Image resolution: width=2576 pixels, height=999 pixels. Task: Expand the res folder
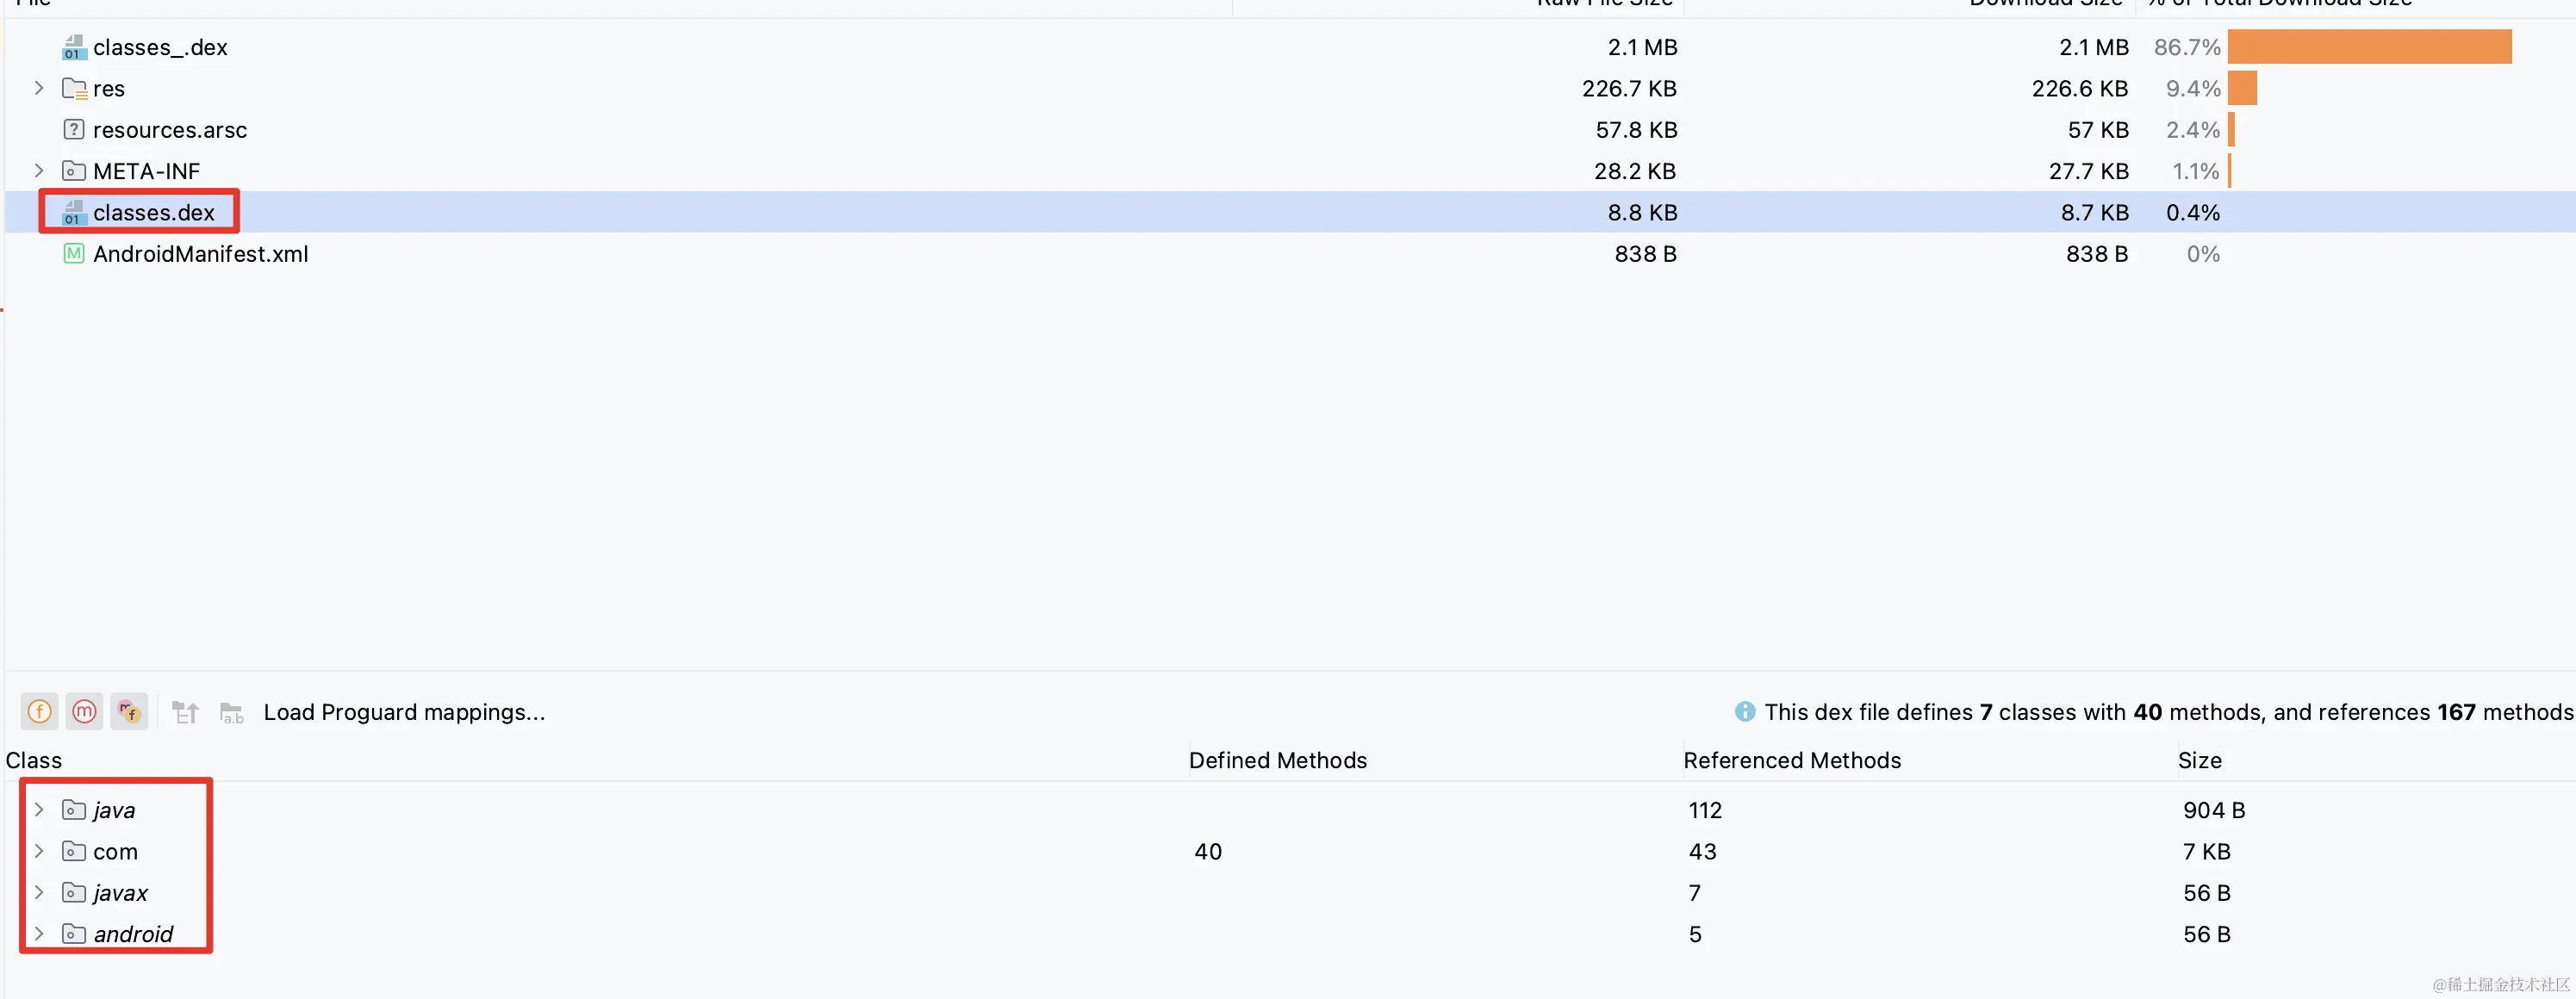click(x=39, y=88)
